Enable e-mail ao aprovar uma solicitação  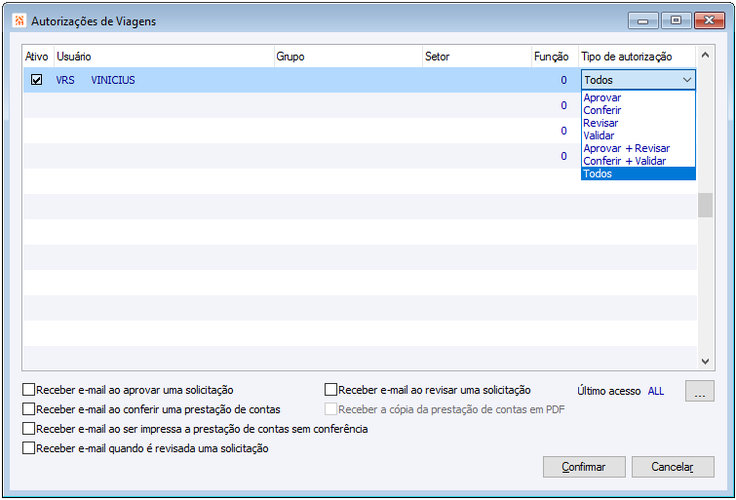pos(29,390)
